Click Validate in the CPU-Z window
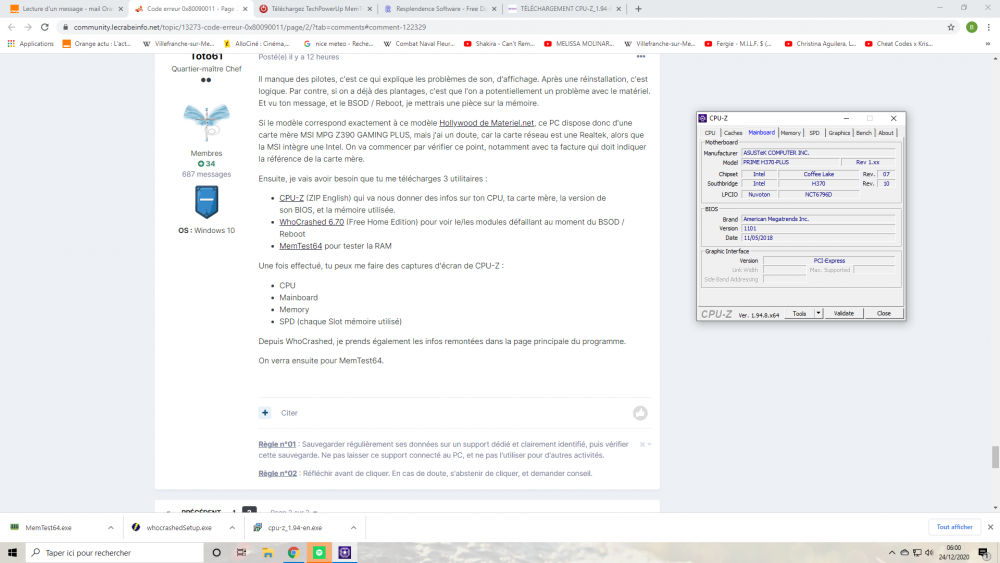Viewport: 1000px width, 563px height. (x=844, y=313)
